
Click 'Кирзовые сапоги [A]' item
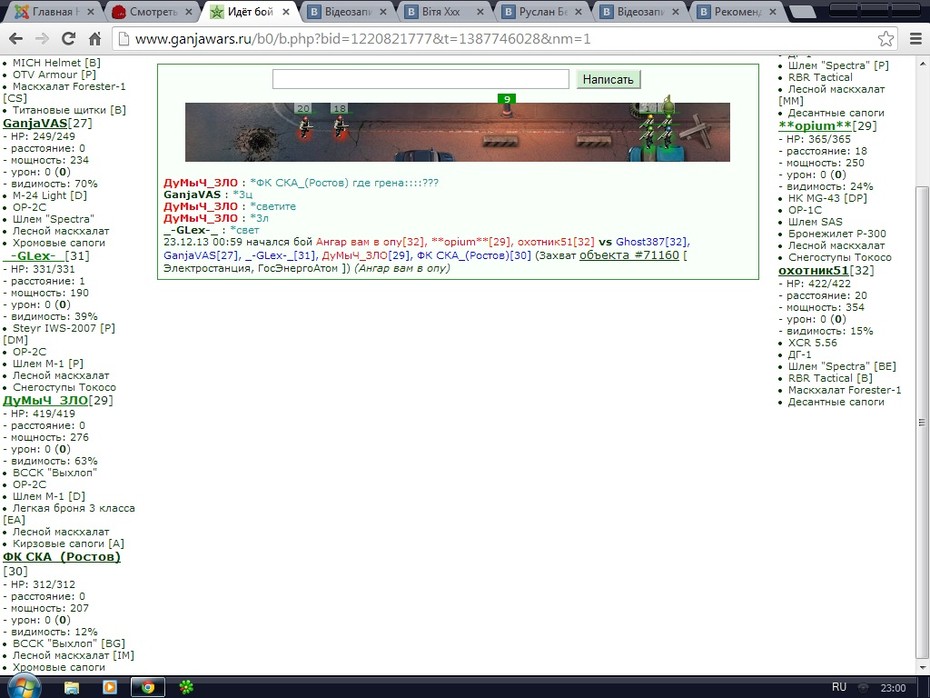pos(68,544)
